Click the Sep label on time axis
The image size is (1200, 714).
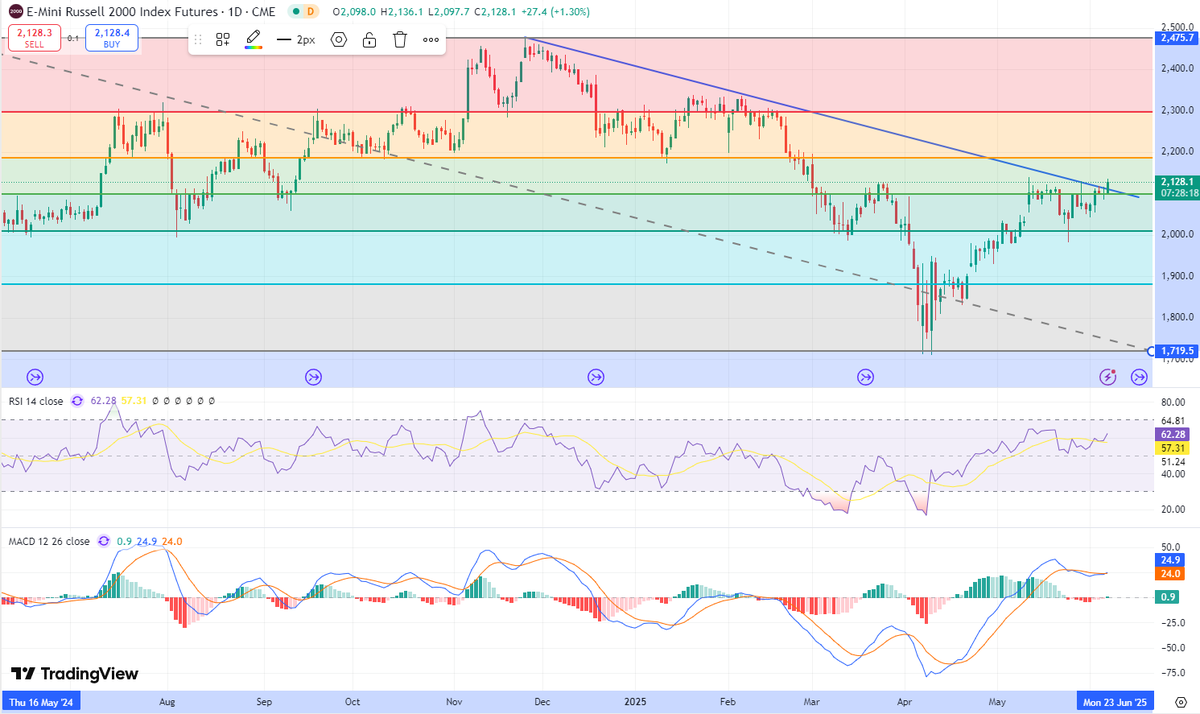point(263,702)
